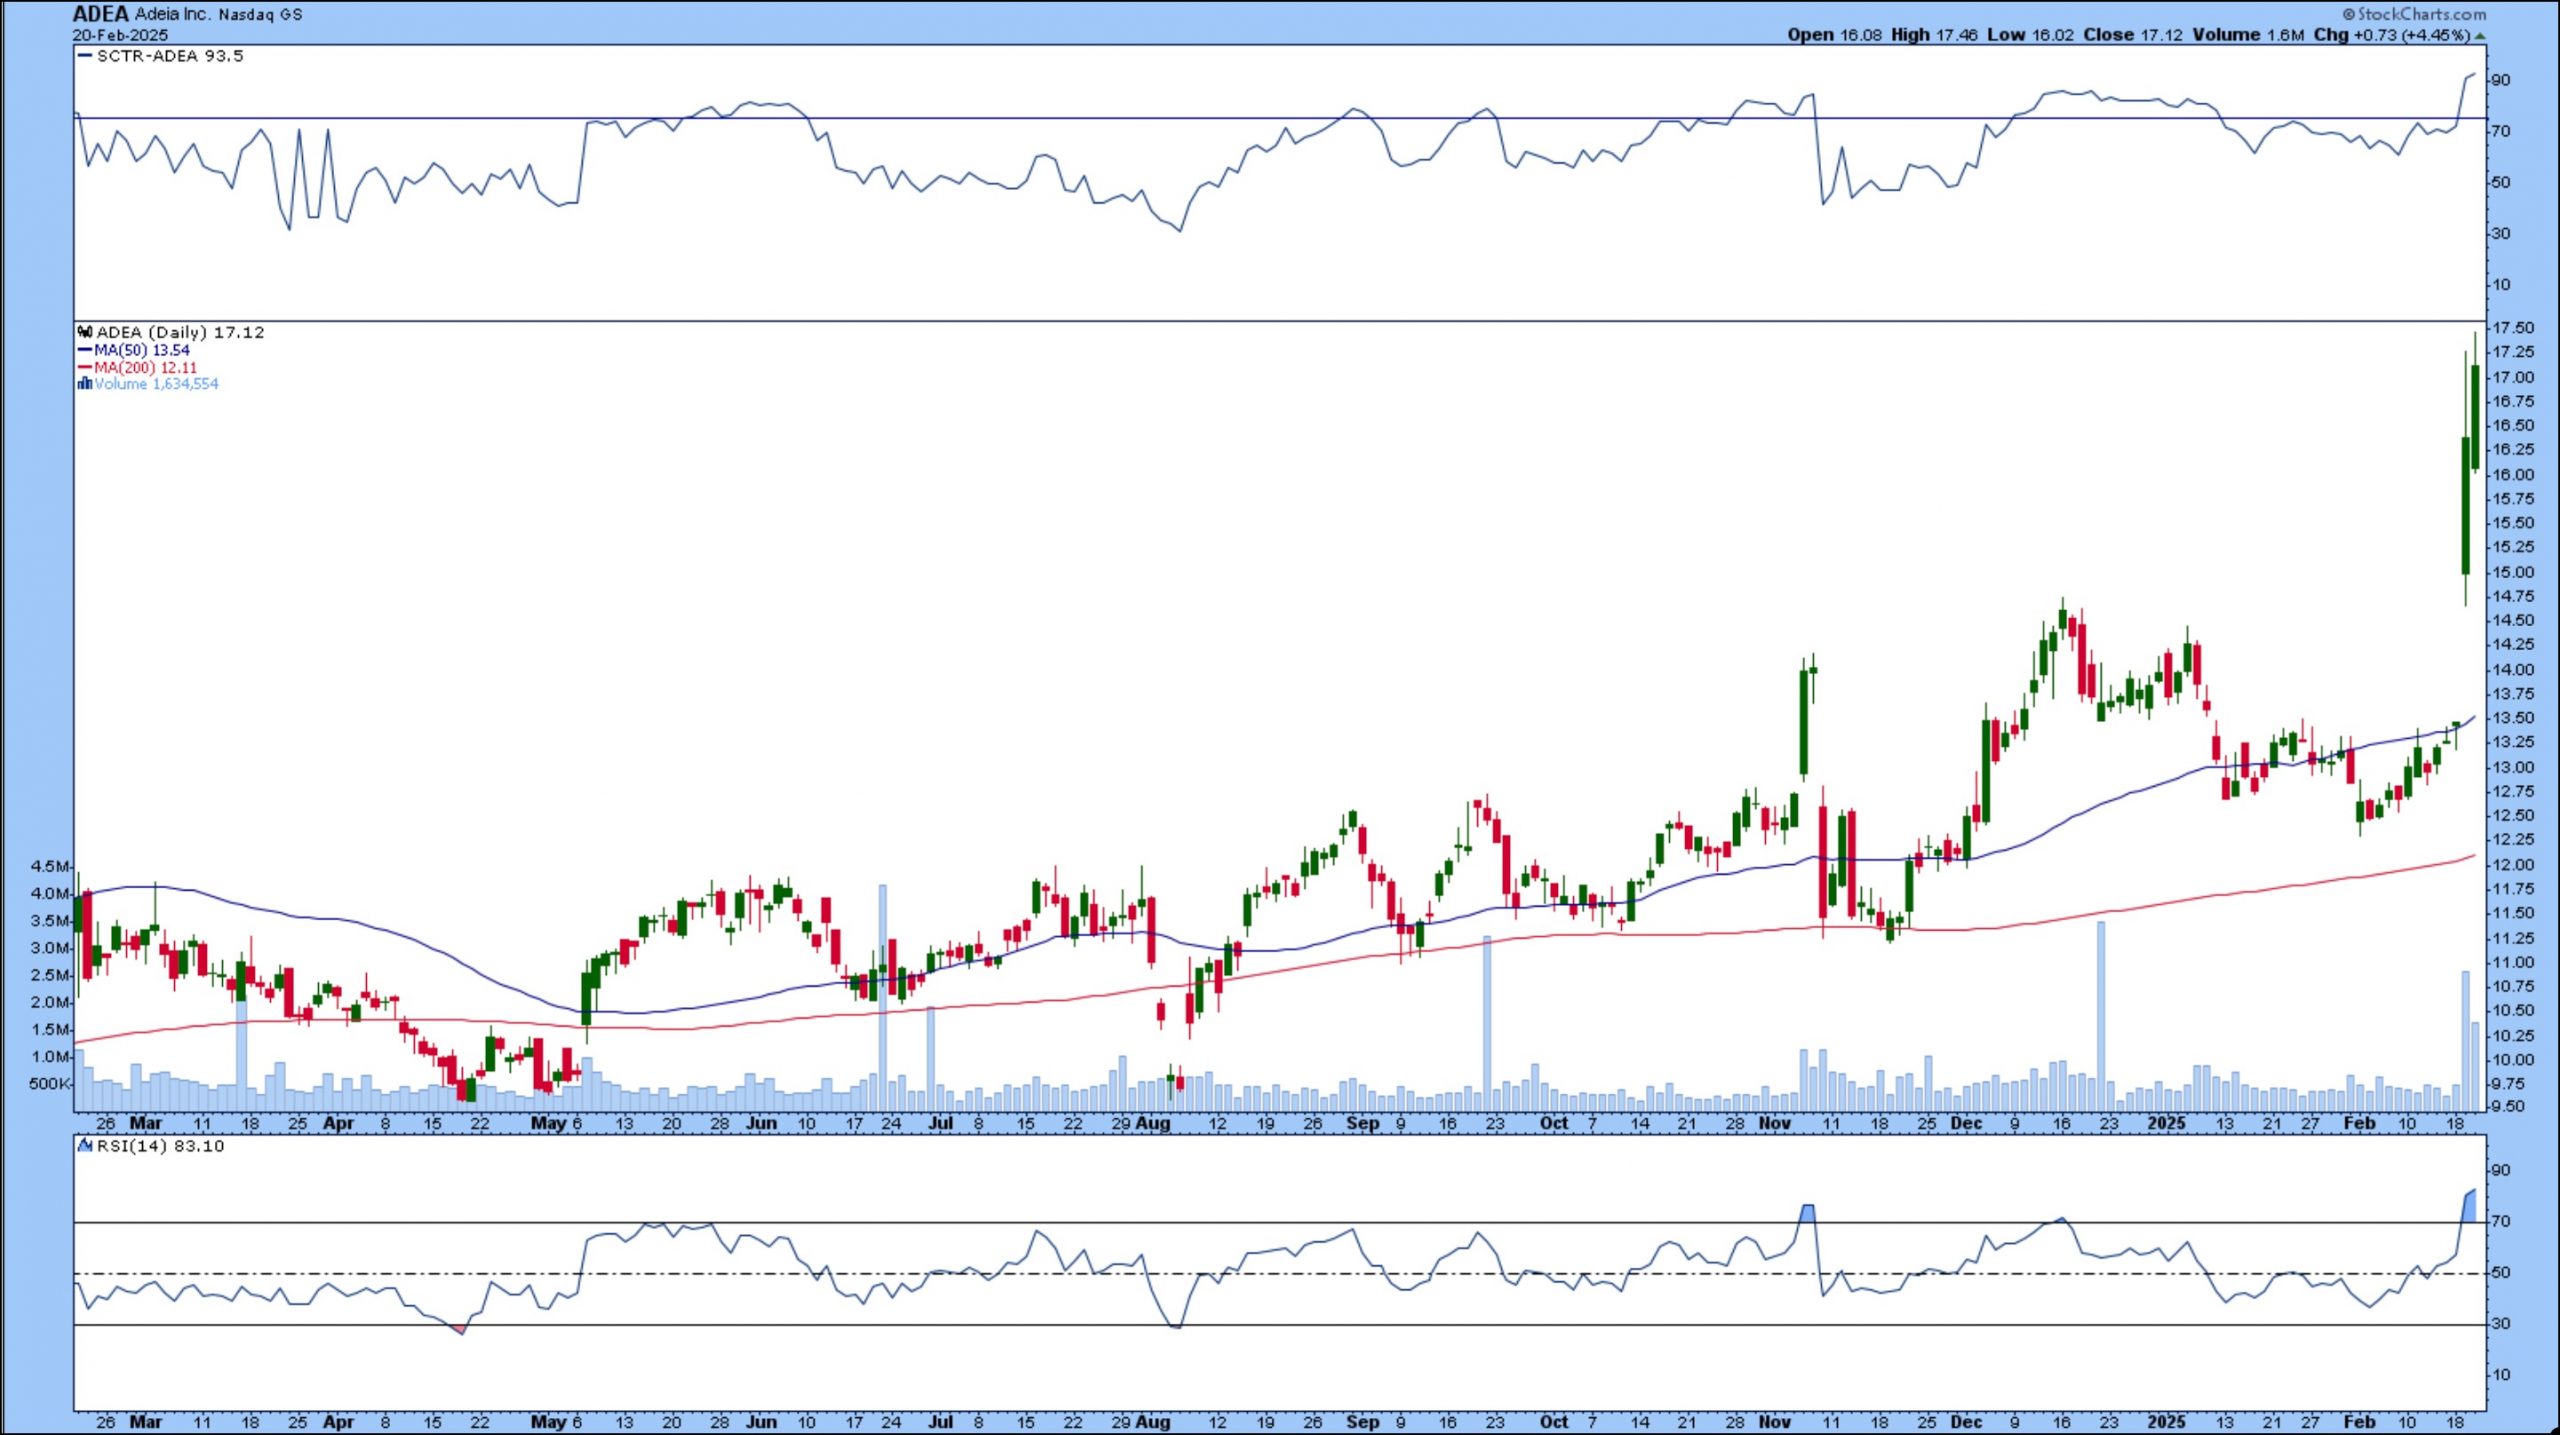The width and height of the screenshot is (2560, 1435).
Task: Click the 17.50 price axis label
Action: [x=2512, y=328]
